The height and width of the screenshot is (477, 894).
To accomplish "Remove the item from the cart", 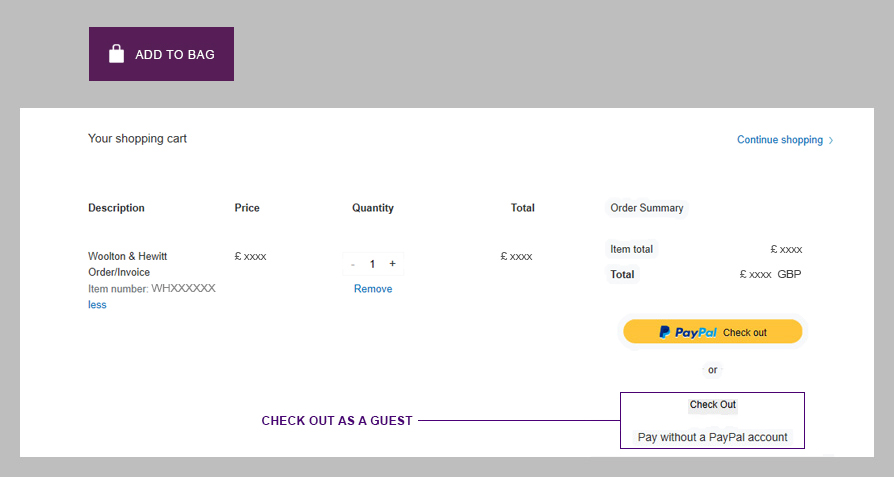I will click(x=373, y=289).
